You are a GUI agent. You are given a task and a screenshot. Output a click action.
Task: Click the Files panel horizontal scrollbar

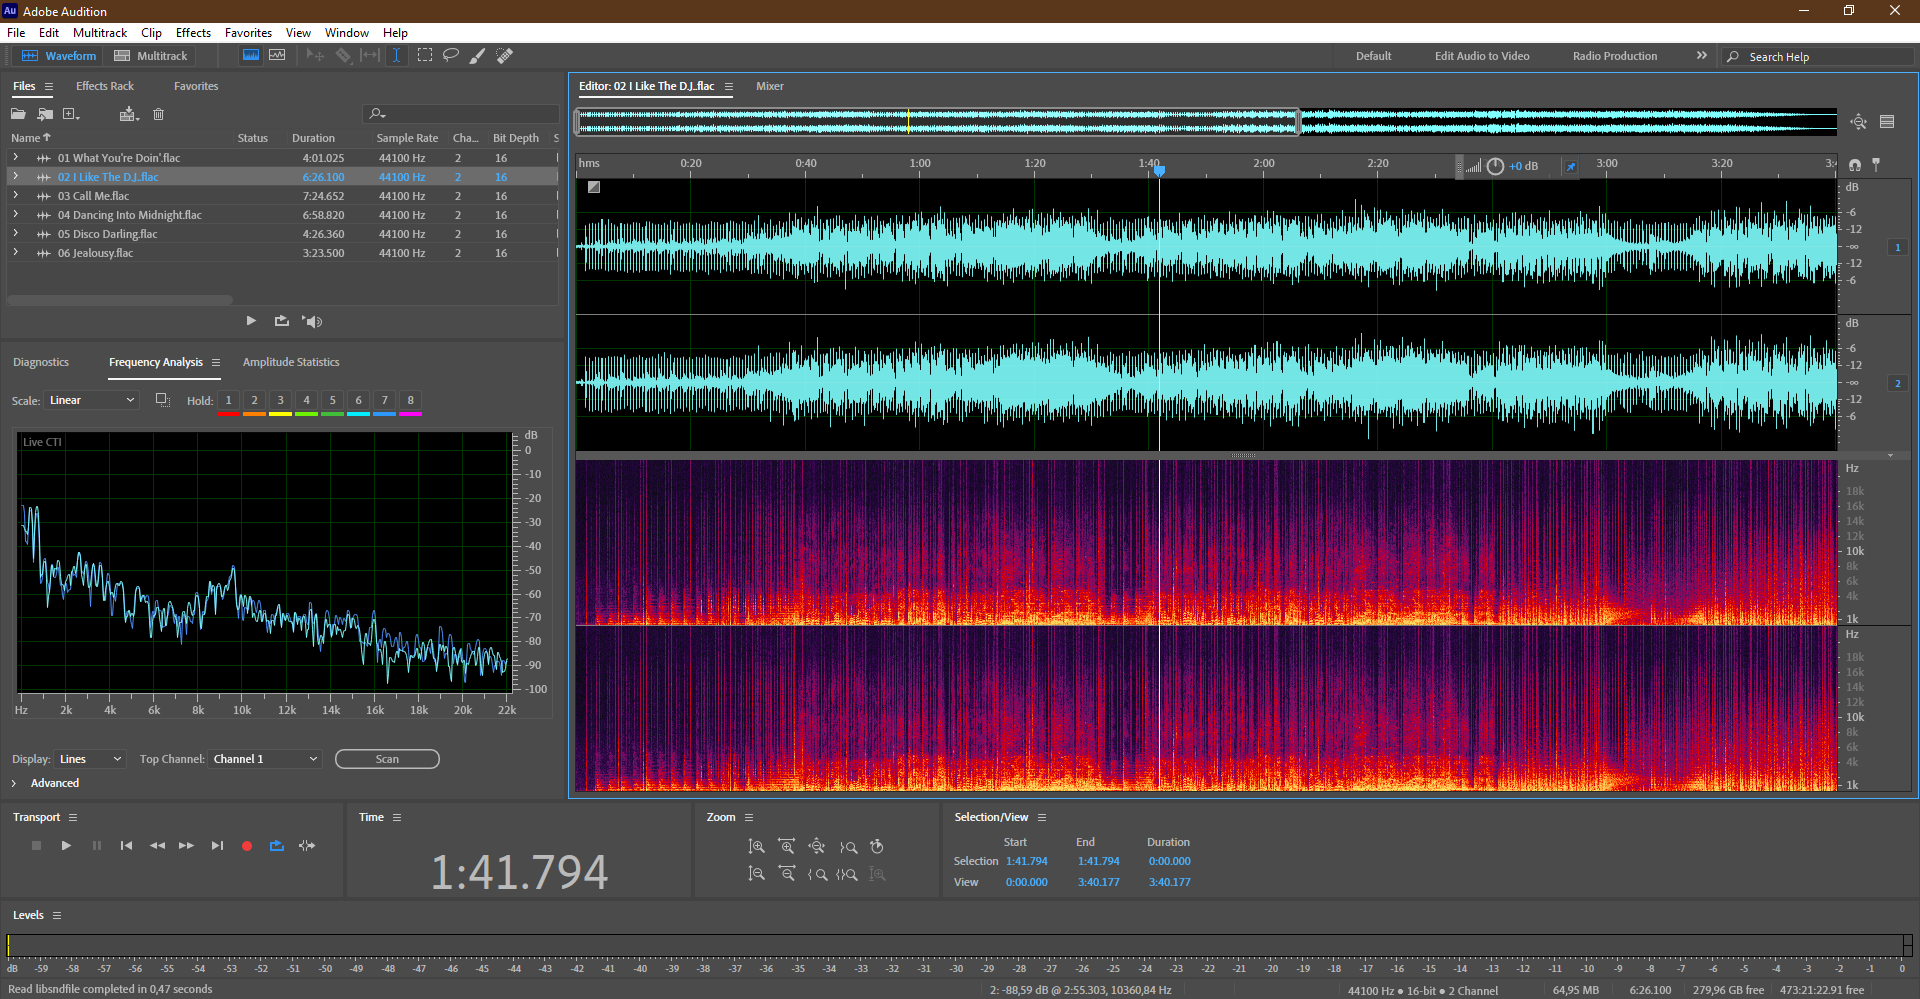(x=120, y=300)
